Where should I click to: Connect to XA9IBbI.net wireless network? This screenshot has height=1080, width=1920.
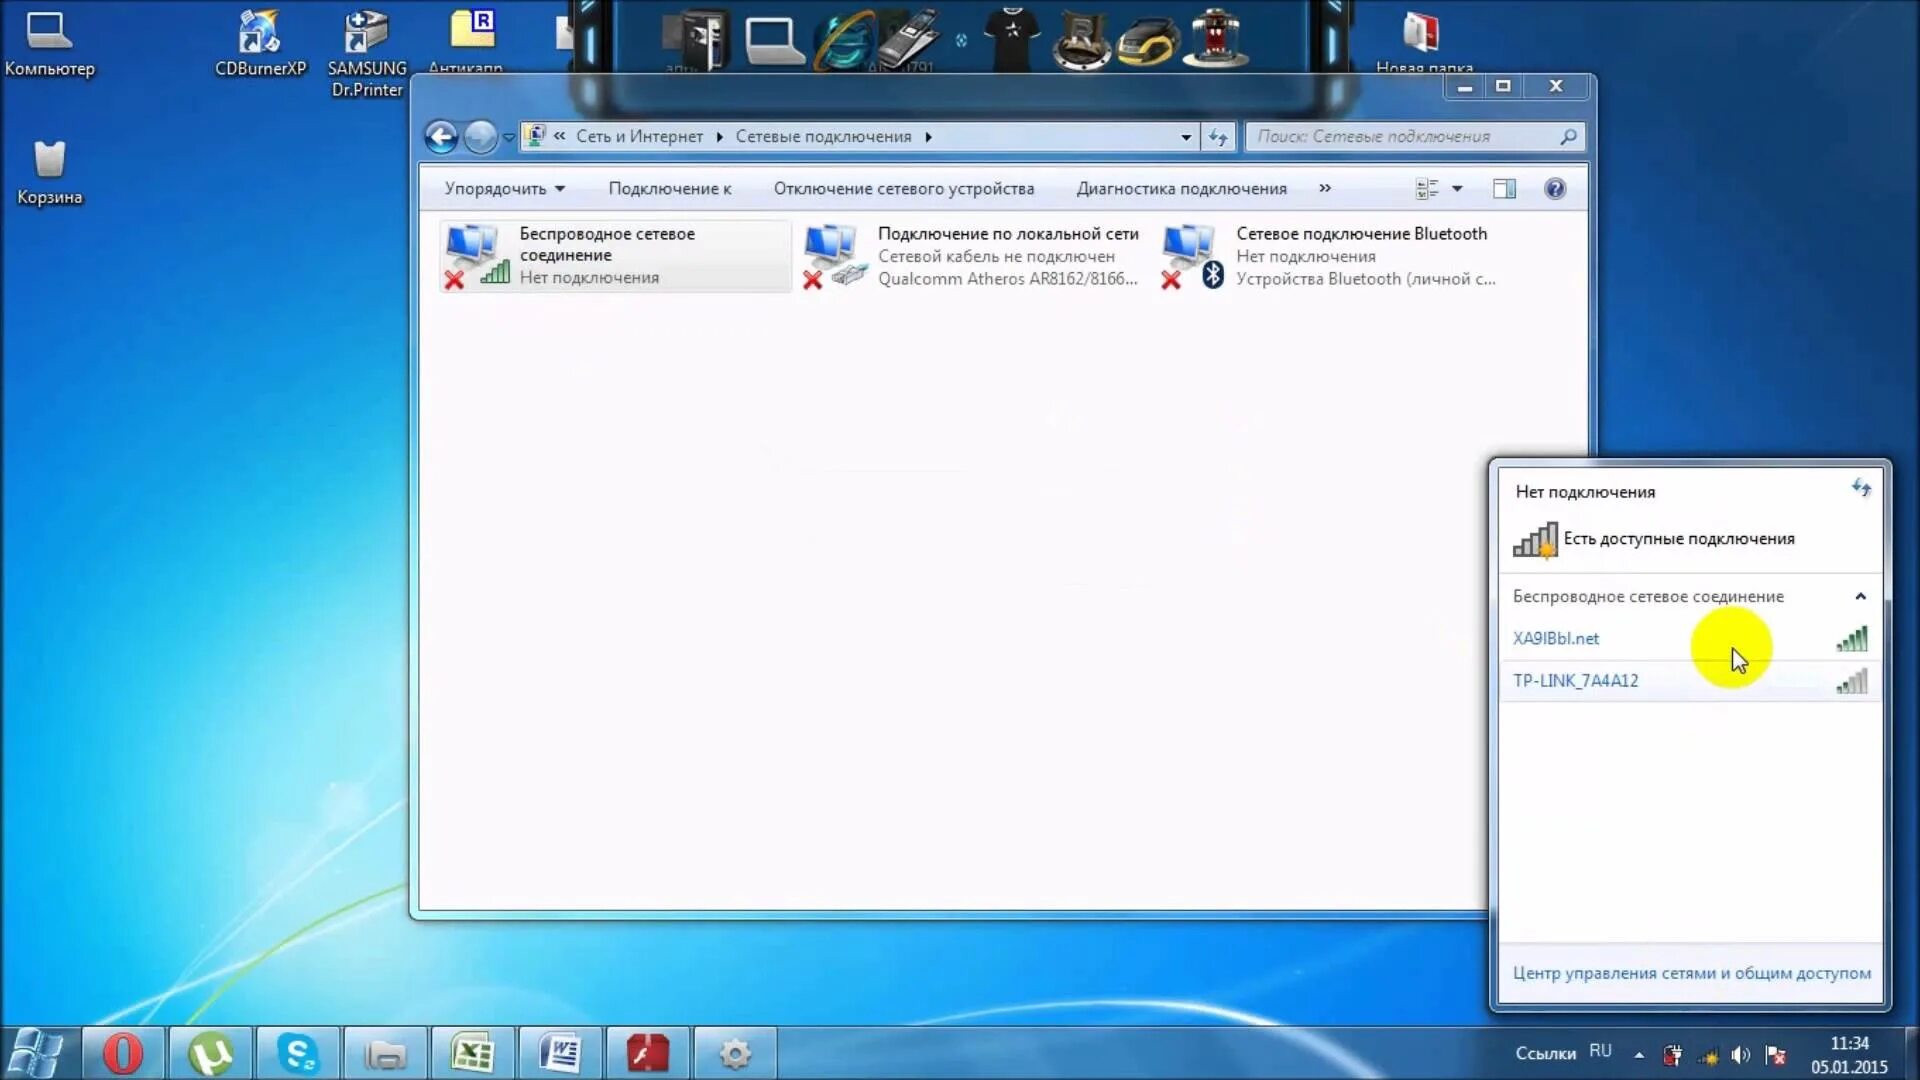1556,637
